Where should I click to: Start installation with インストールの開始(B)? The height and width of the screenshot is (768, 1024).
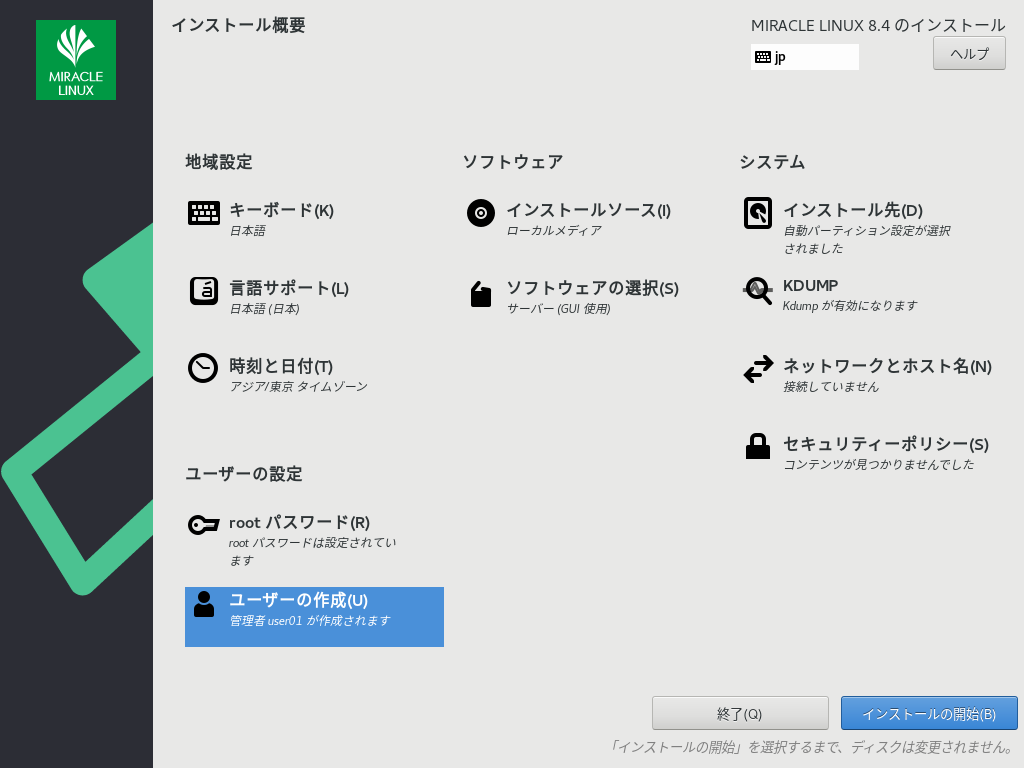[929, 714]
